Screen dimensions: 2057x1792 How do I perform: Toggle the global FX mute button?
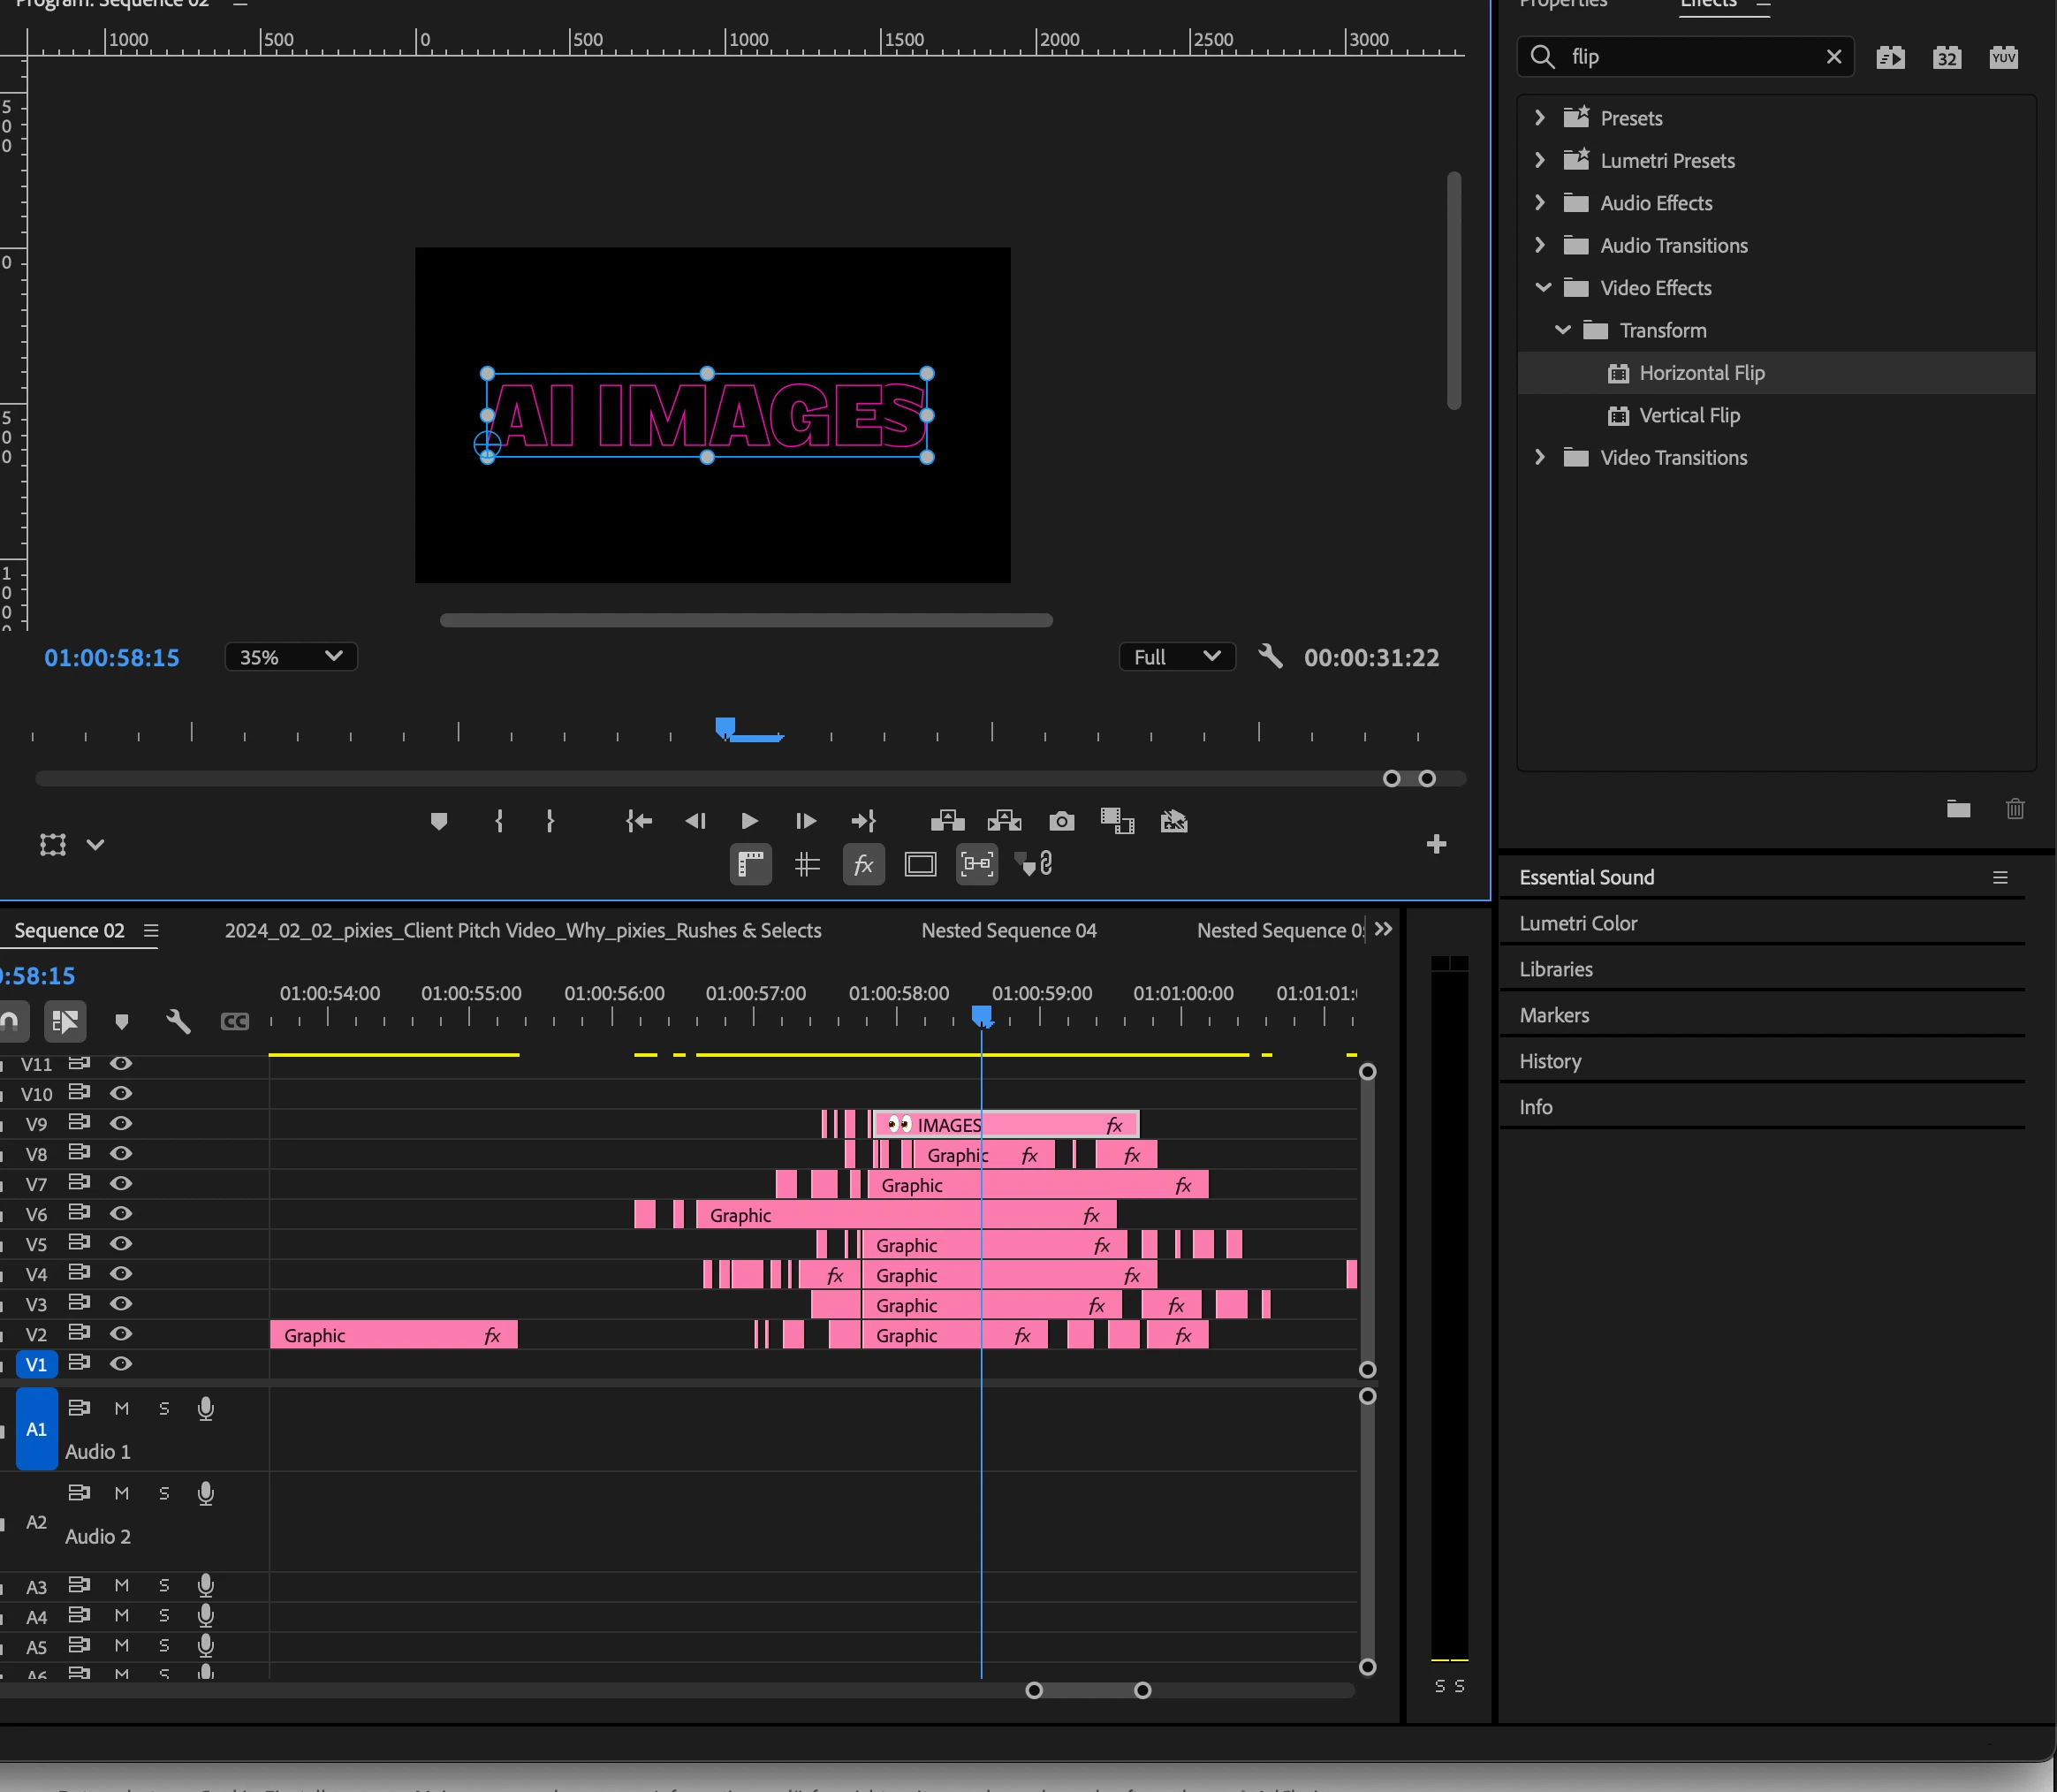[863, 864]
